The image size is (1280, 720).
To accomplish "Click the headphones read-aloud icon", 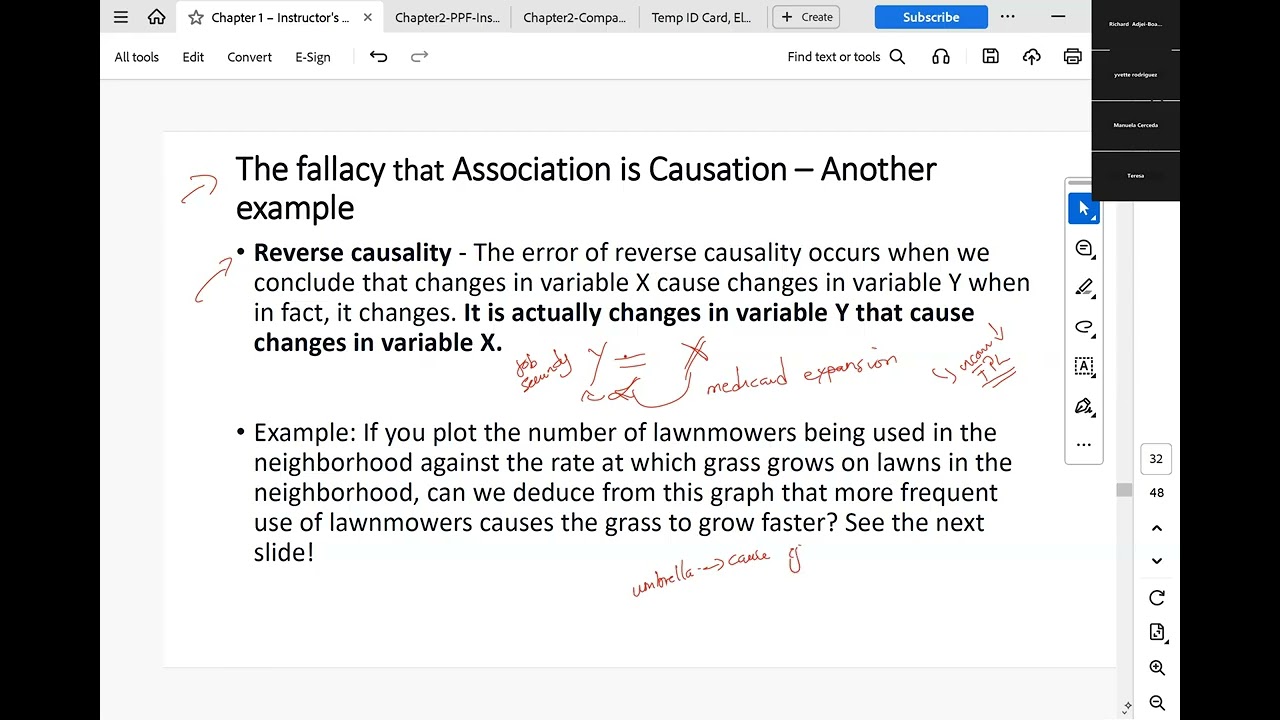I will (941, 57).
